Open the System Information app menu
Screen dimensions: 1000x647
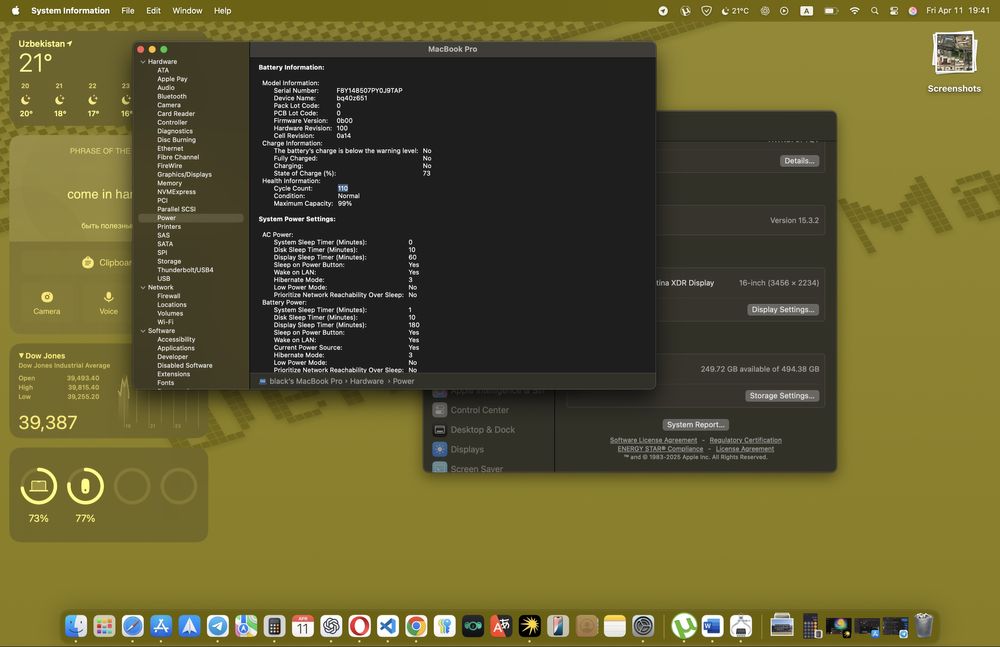pyautogui.click(x=70, y=11)
